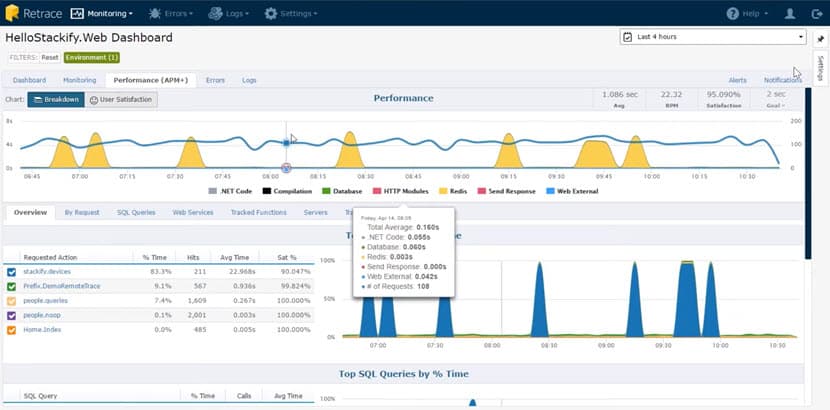Open the people.noop action link
The height and width of the screenshot is (410, 830).
[42, 315]
